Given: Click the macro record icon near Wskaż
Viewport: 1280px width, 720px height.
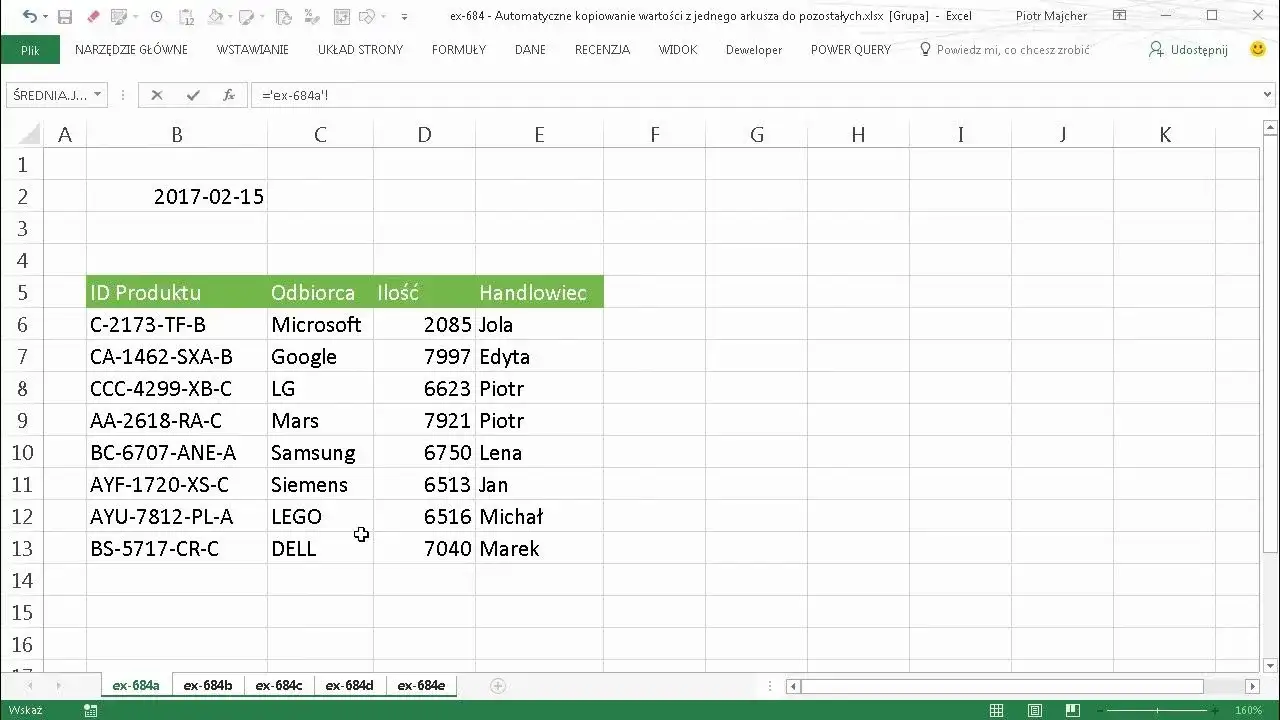Looking at the screenshot, I should (x=90, y=710).
